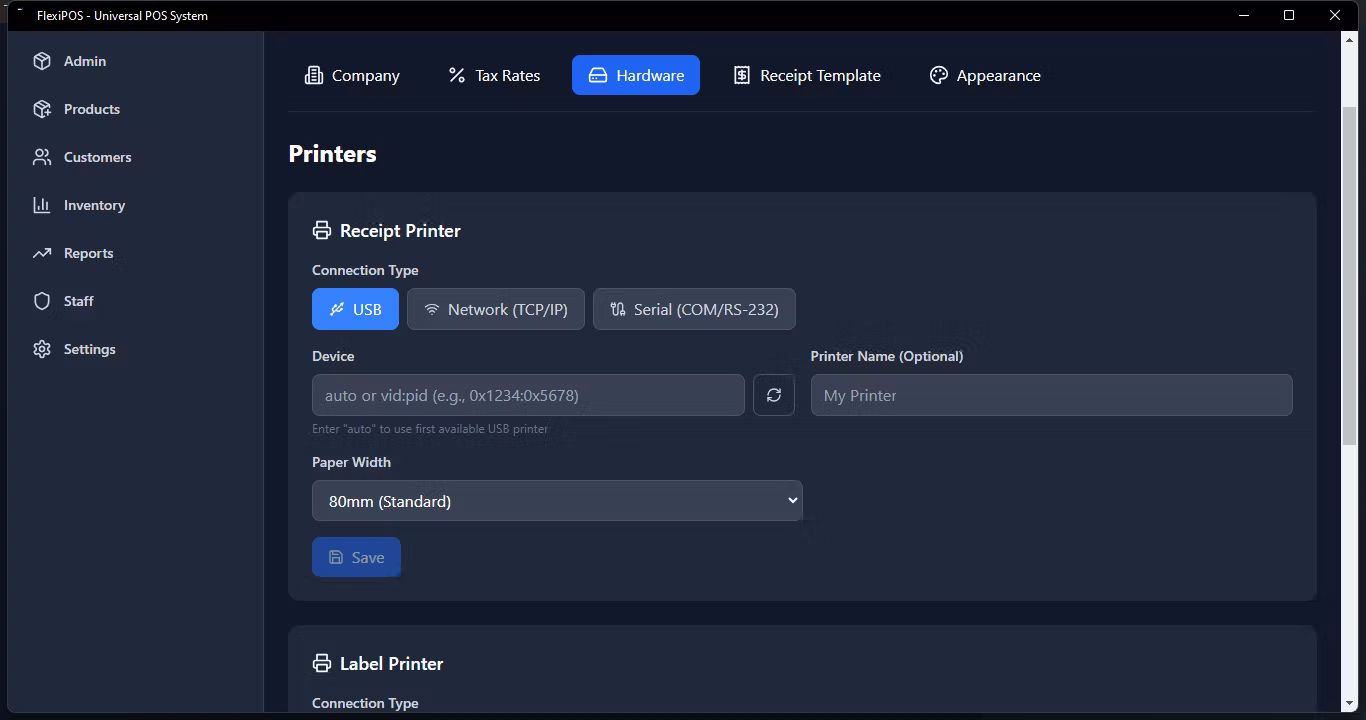The image size is (1366, 720).
Task: Click the Paper Width label
Action: tap(351, 462)
